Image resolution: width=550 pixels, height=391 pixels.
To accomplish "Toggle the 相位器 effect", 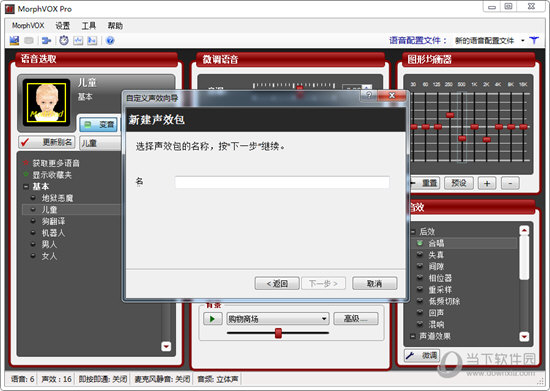I will pyautogui.click(x=420, y=277).
